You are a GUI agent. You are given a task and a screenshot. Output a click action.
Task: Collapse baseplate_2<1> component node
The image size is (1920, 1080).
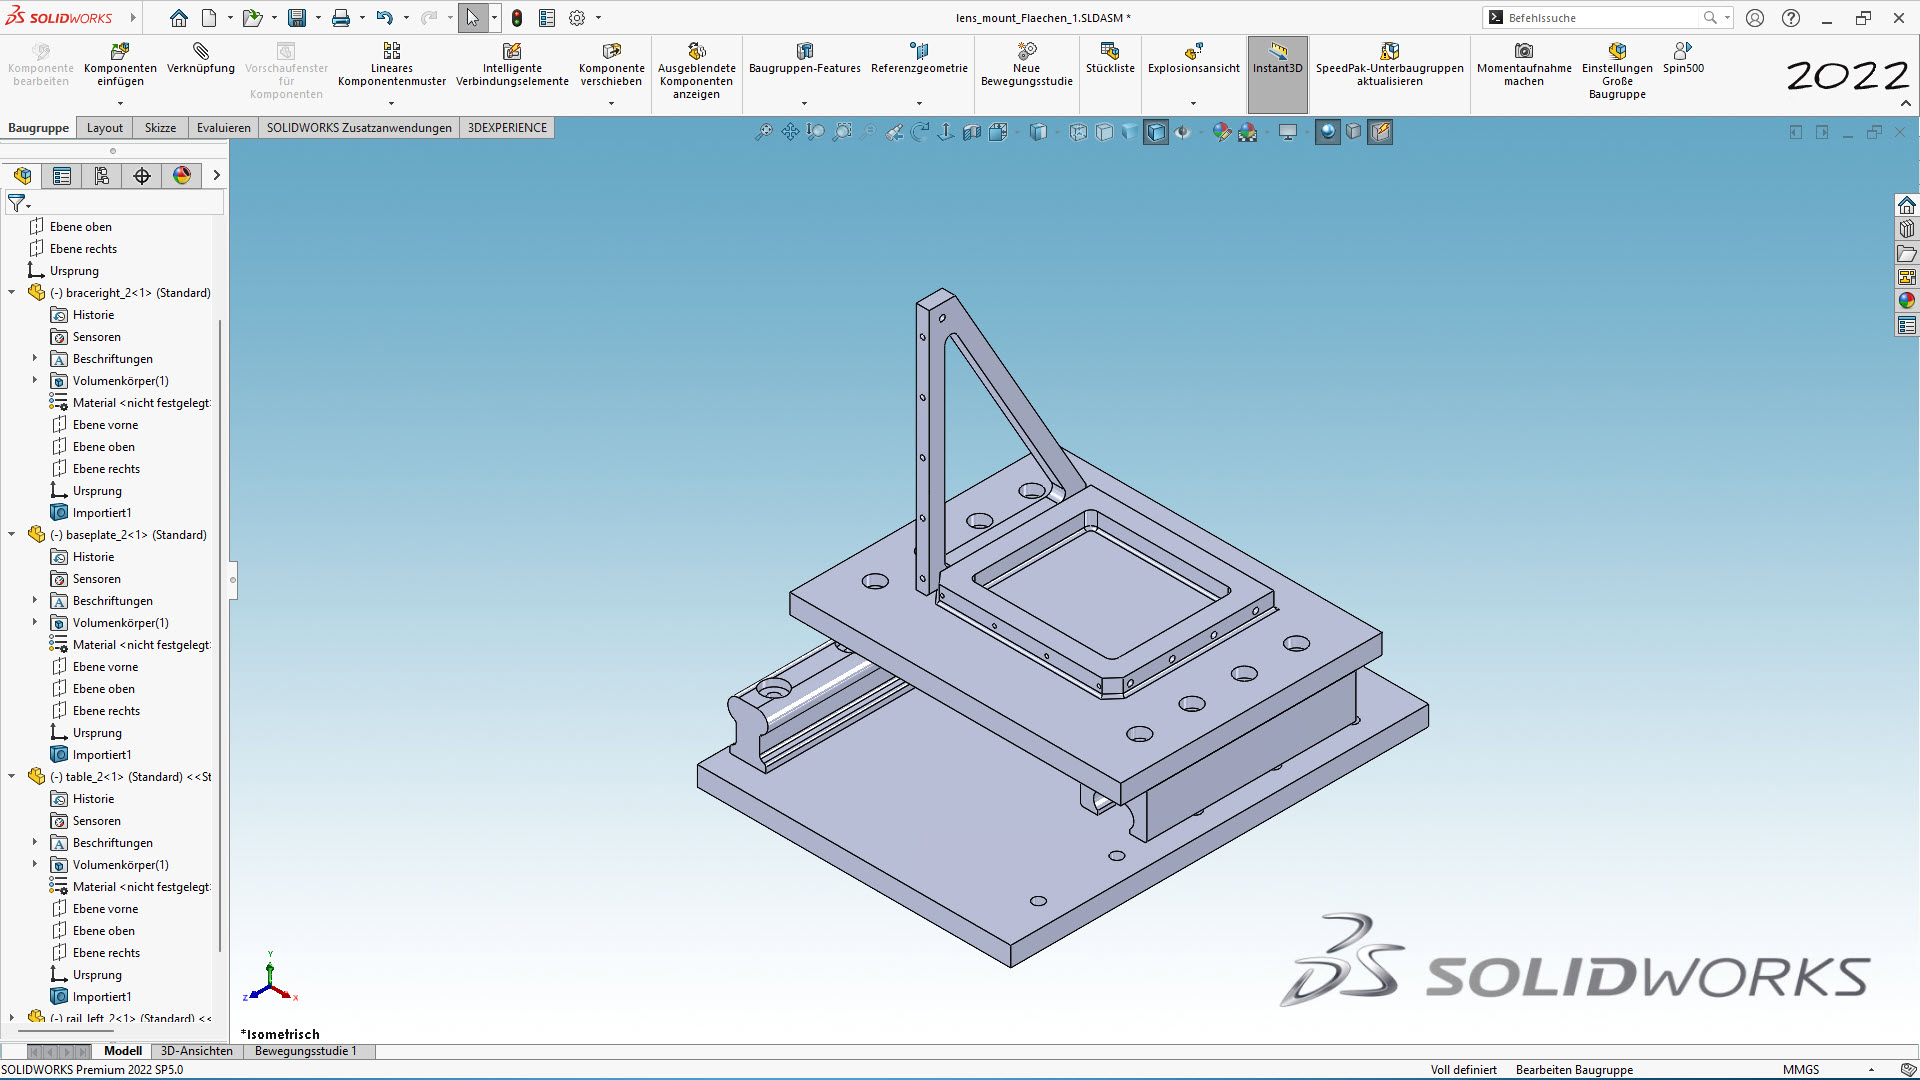click(x=12, y=535)
